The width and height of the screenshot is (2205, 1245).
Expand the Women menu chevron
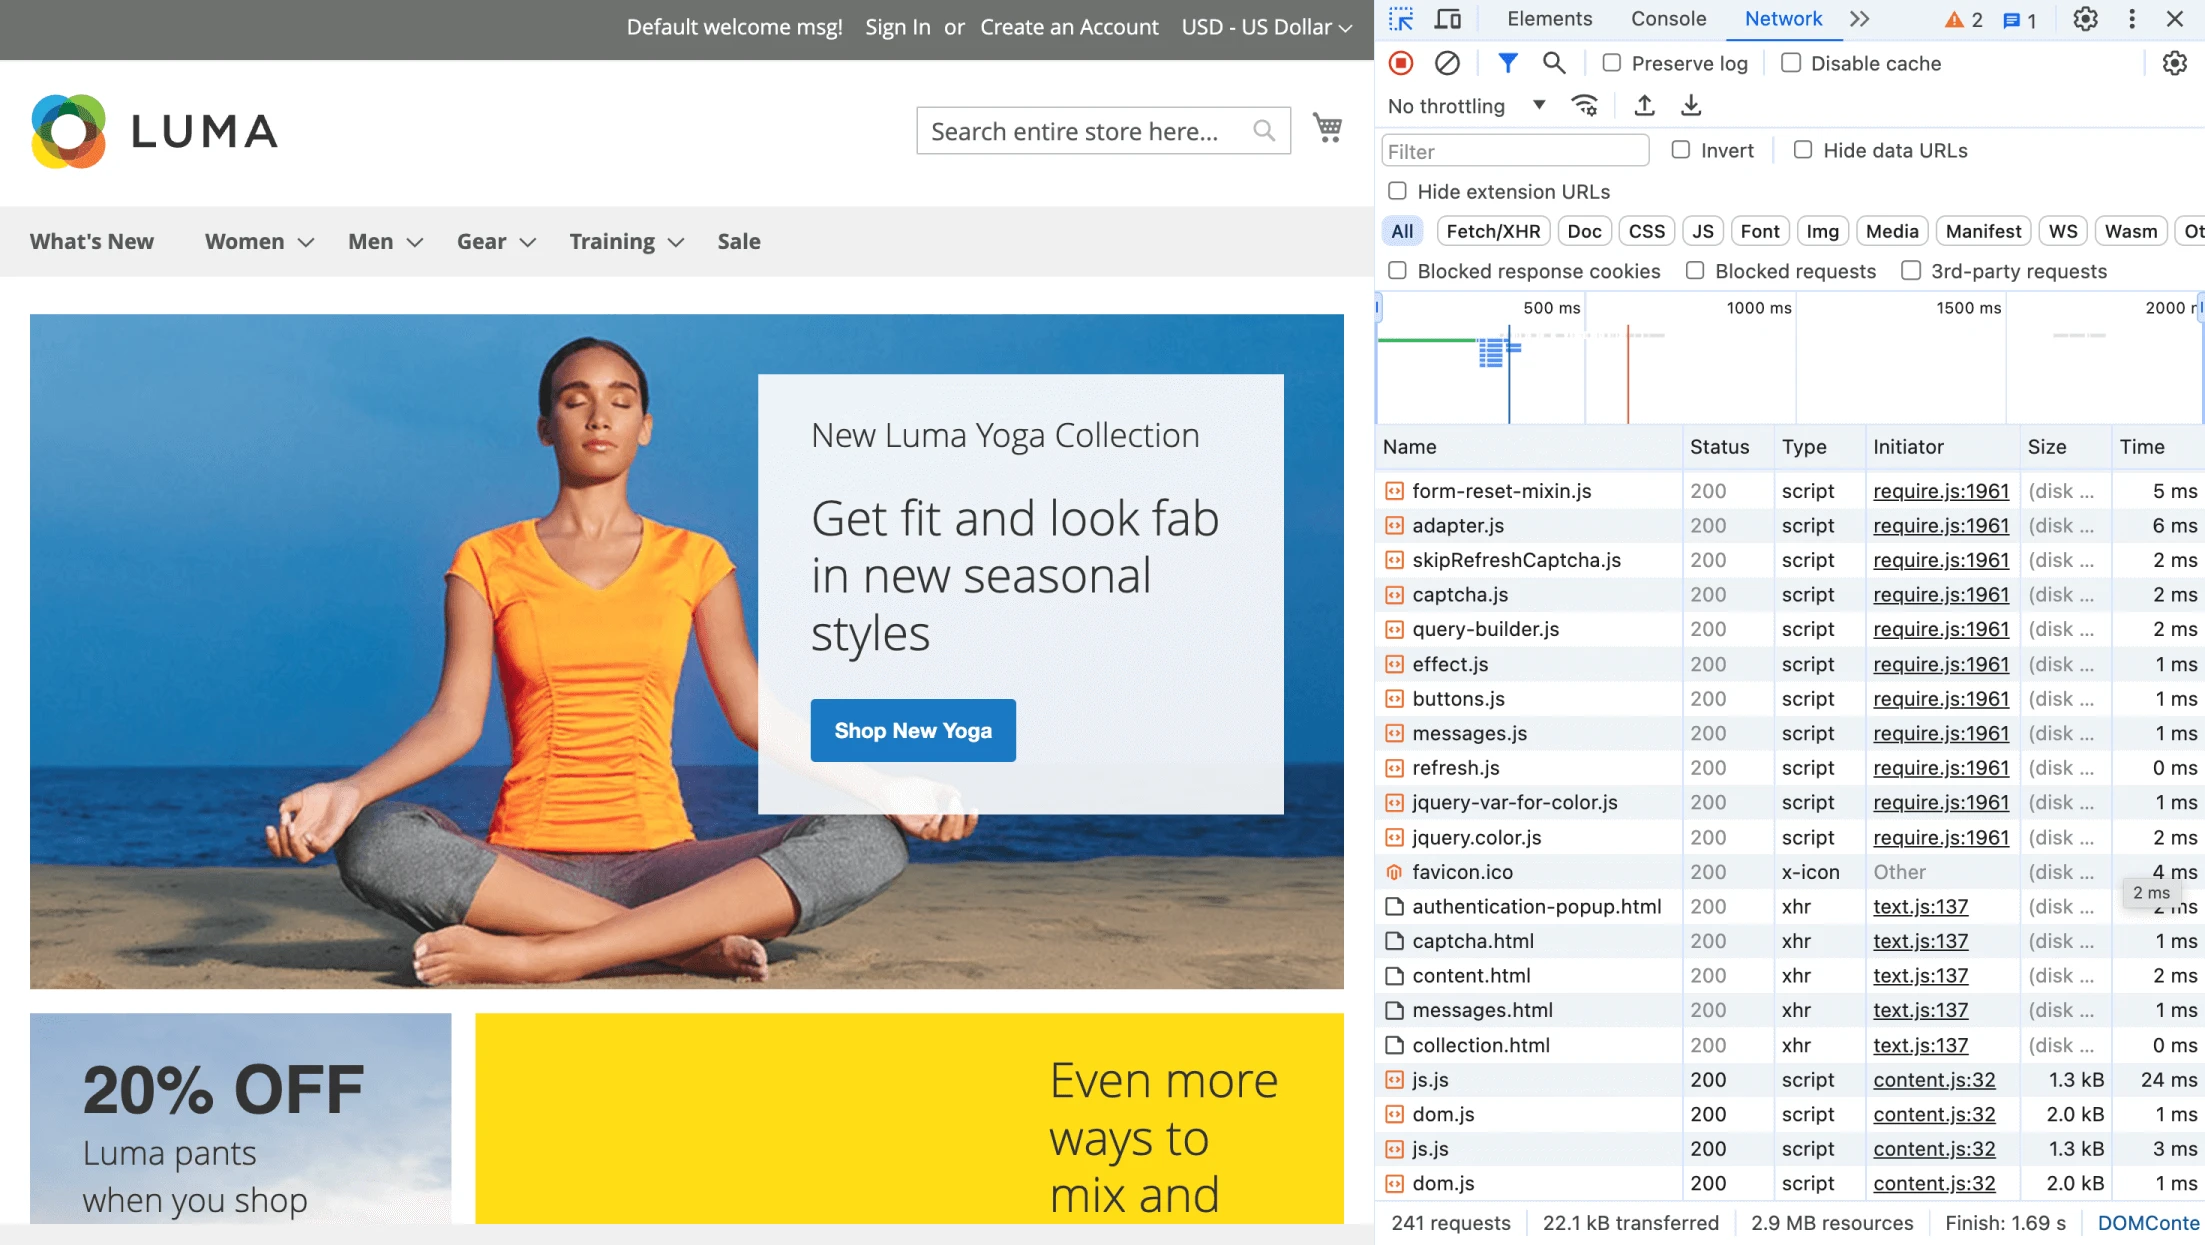[x=306, y=242]
